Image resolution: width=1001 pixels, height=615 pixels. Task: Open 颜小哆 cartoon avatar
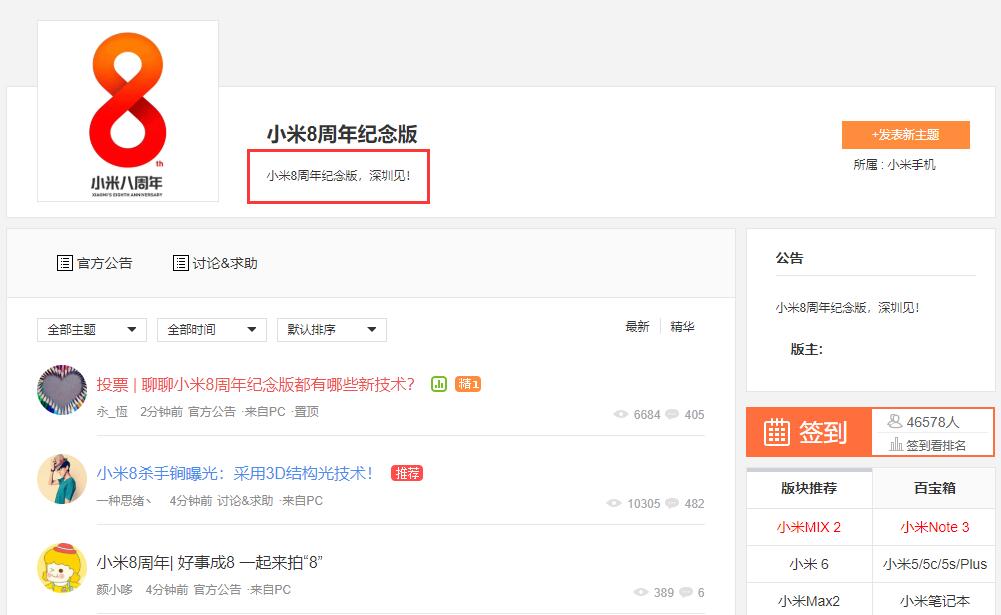click(x=62, y=568)
